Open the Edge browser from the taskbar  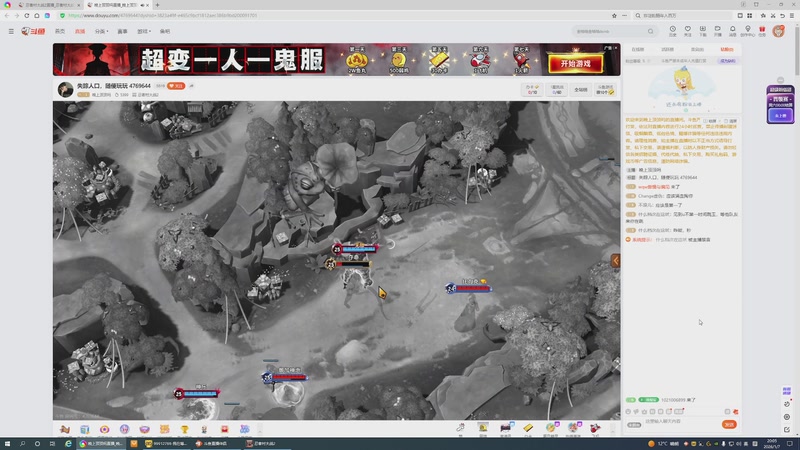68,444
